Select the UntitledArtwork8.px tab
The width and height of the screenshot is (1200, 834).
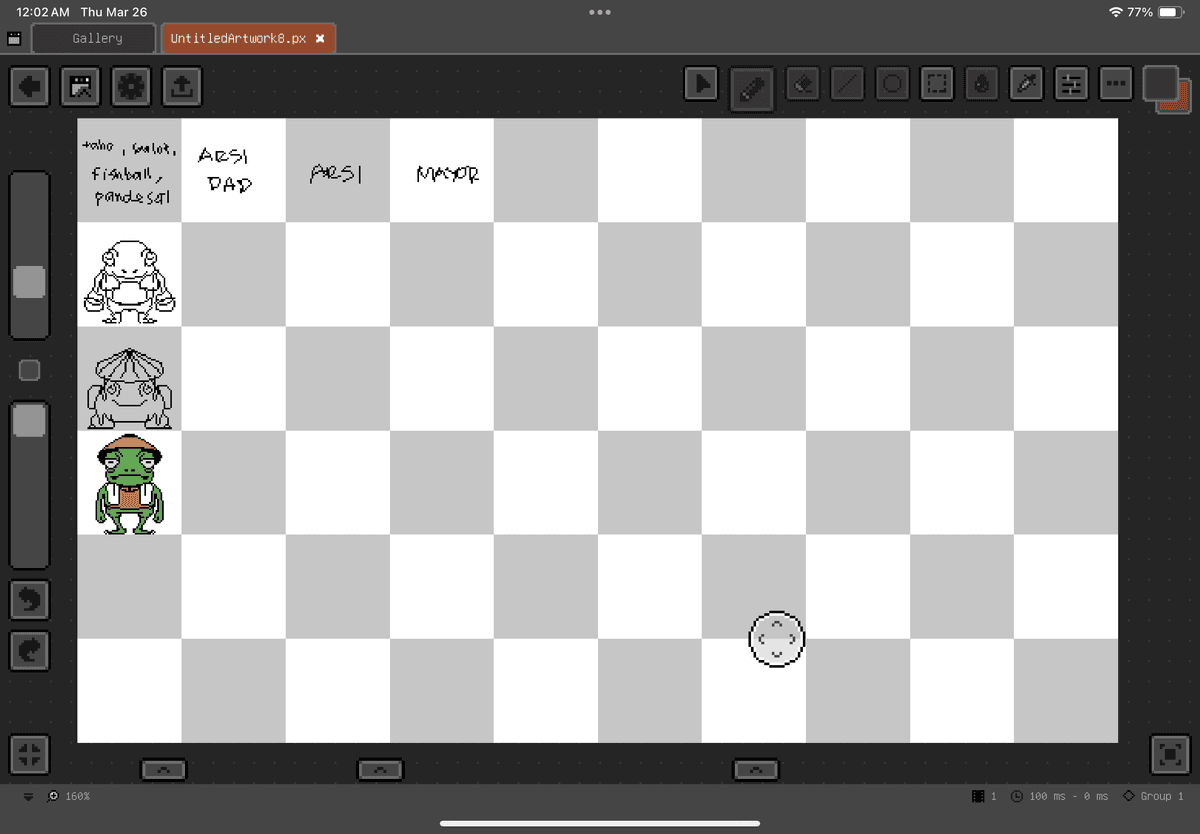tap(238, 39)
